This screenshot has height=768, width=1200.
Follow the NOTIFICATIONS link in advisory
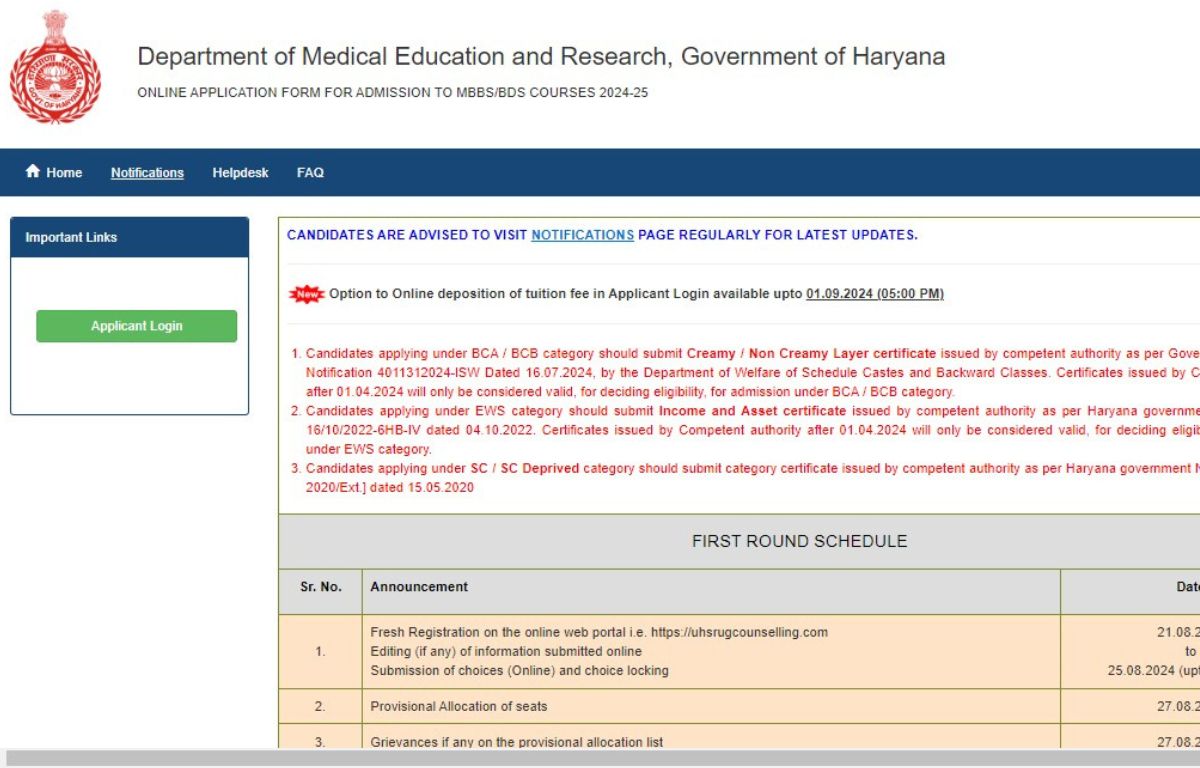point(582,235)
